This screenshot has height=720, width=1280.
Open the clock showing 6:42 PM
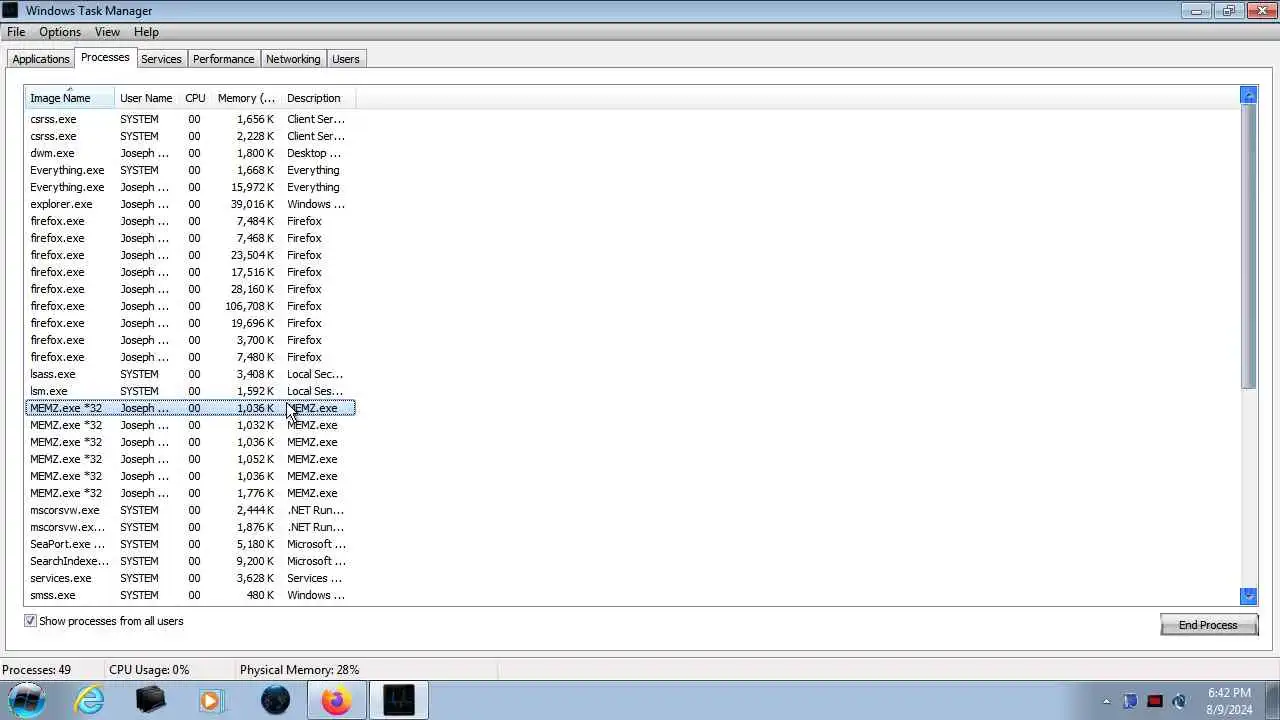(1229, 700)
